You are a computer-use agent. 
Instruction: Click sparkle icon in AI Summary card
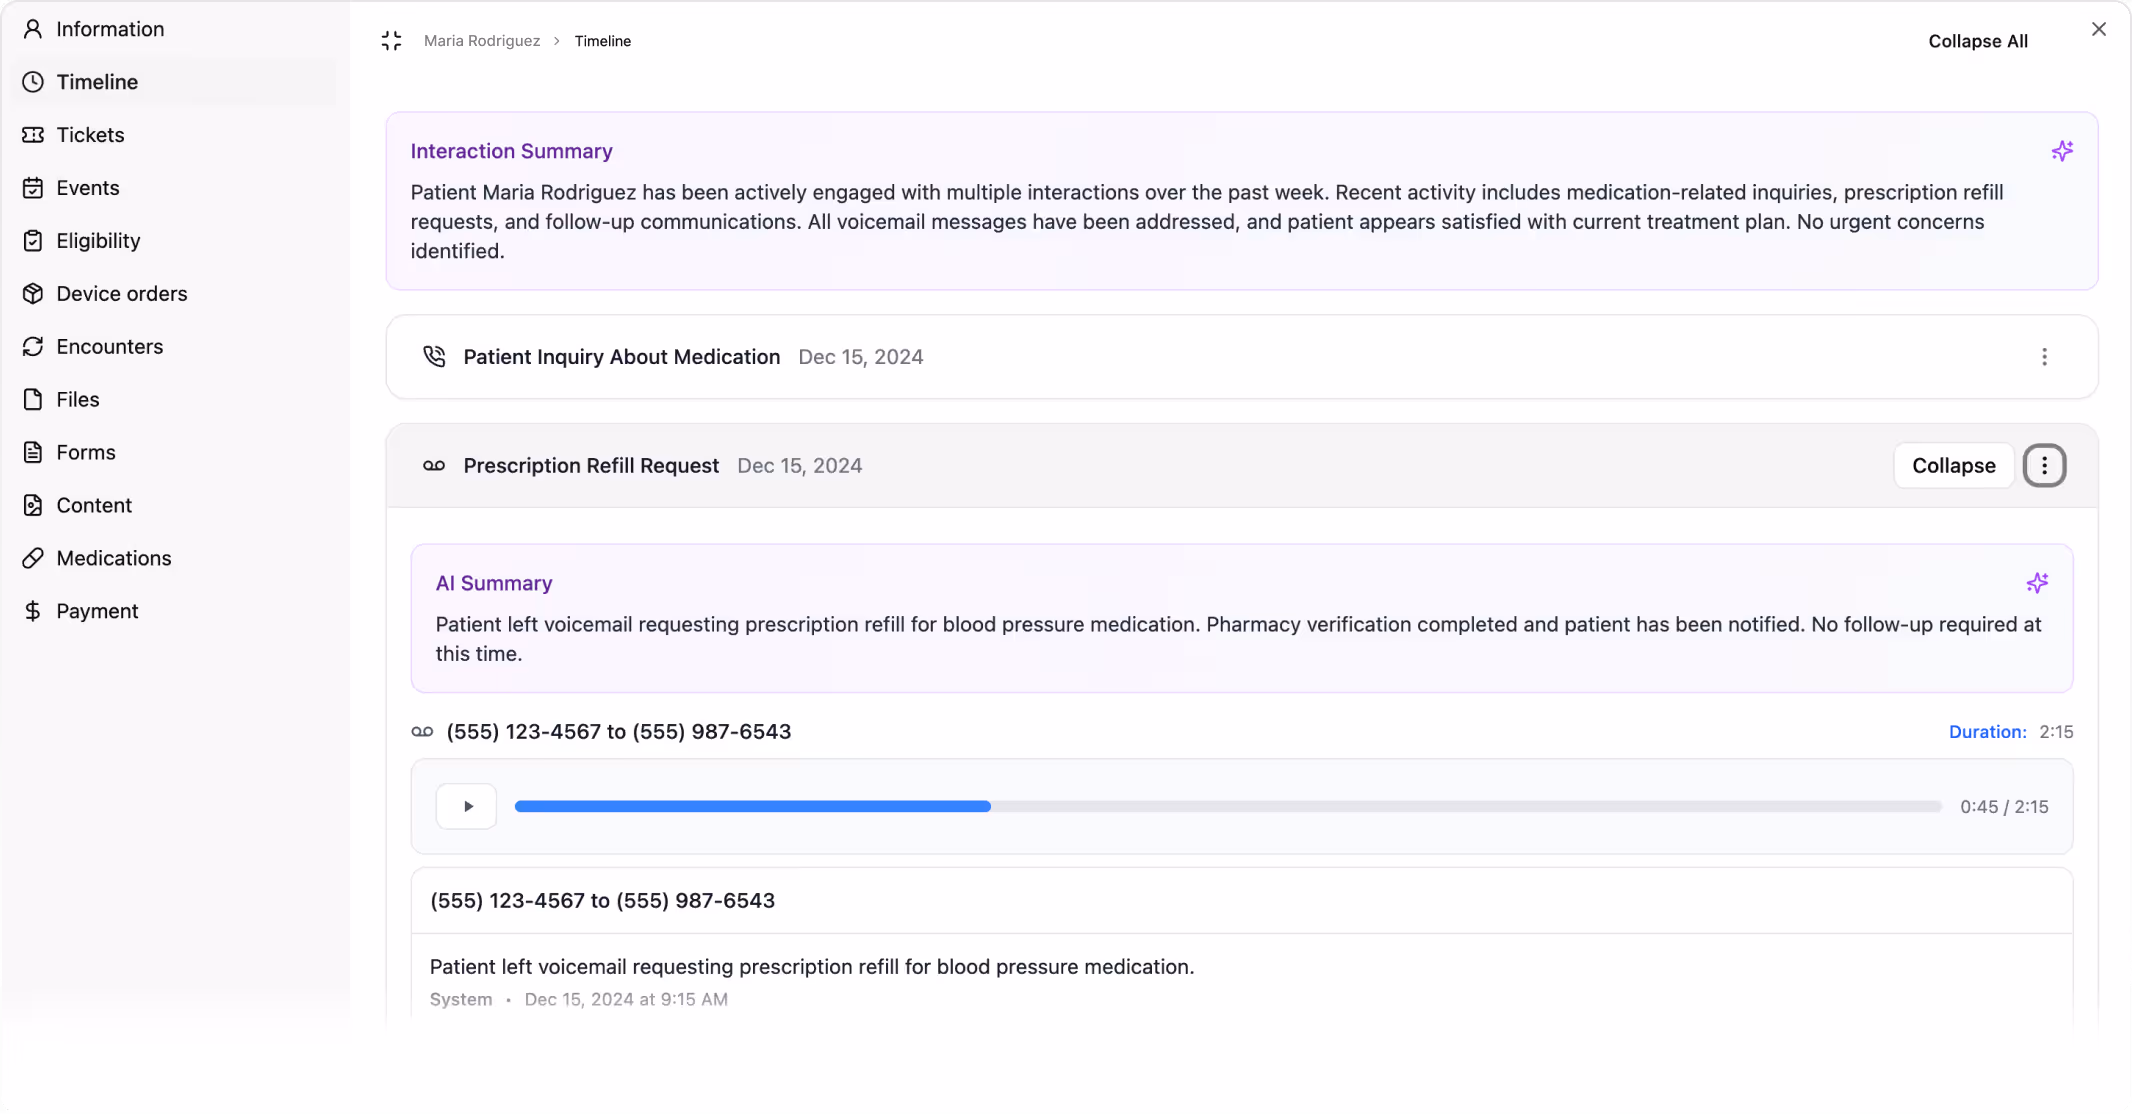pyautogui.click(x=2037, y=583)
